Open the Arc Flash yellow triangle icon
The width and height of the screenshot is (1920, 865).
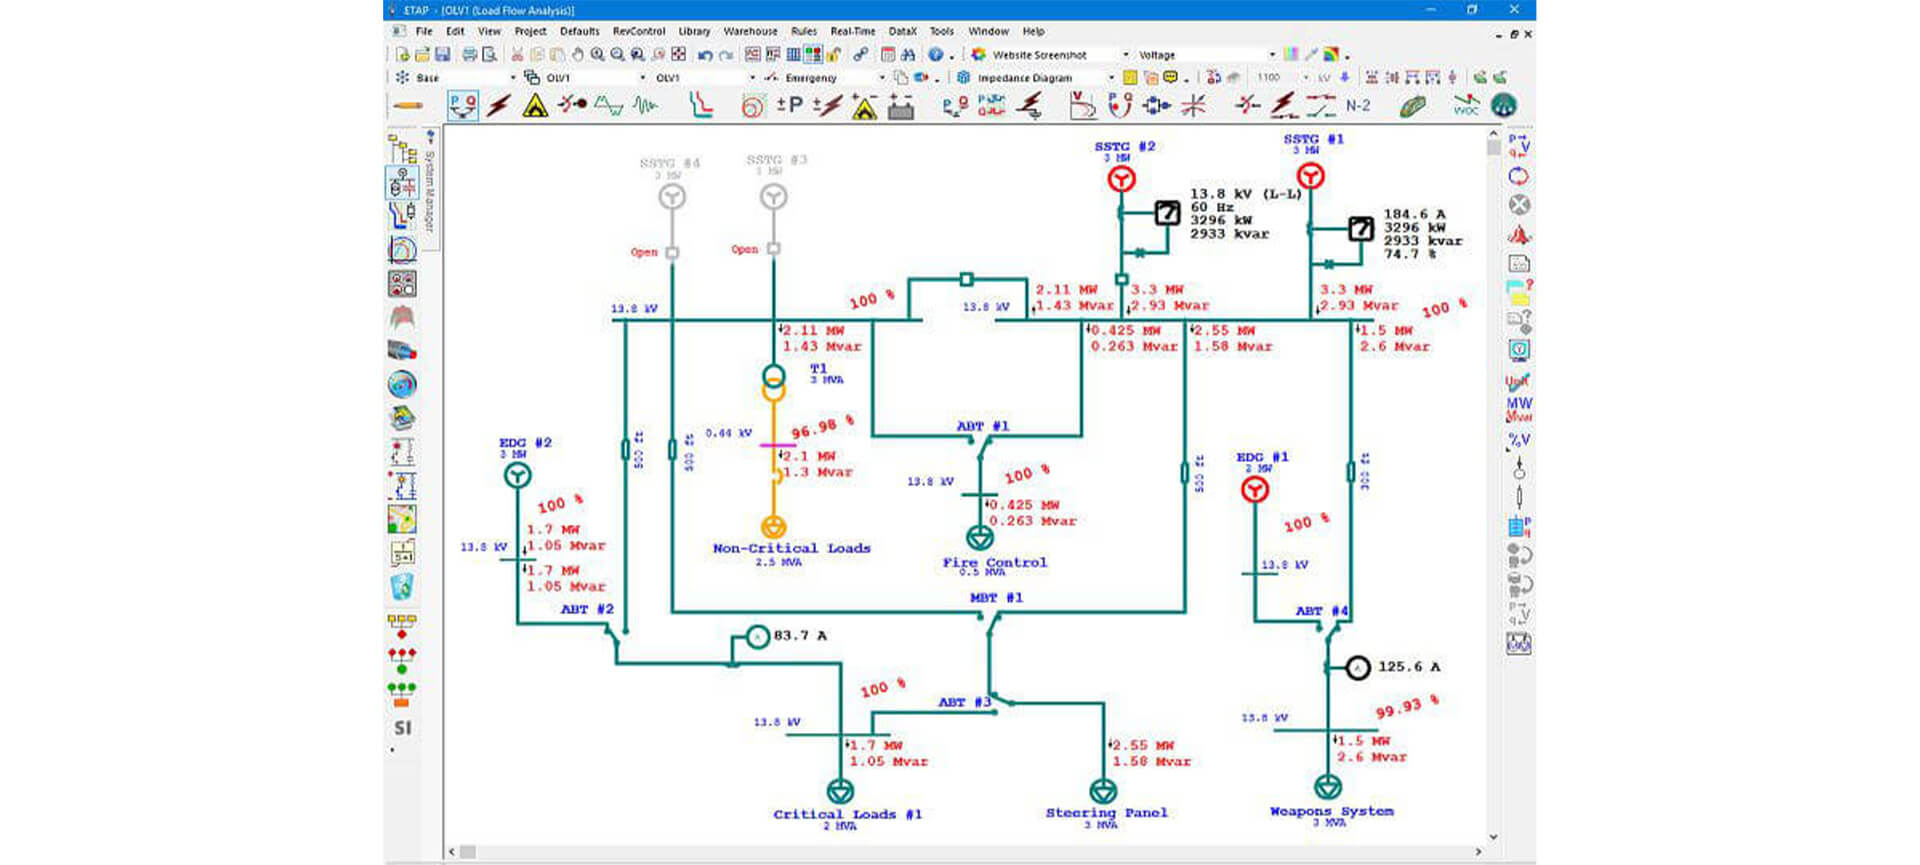pyautogui.click(x=535, y=105)
